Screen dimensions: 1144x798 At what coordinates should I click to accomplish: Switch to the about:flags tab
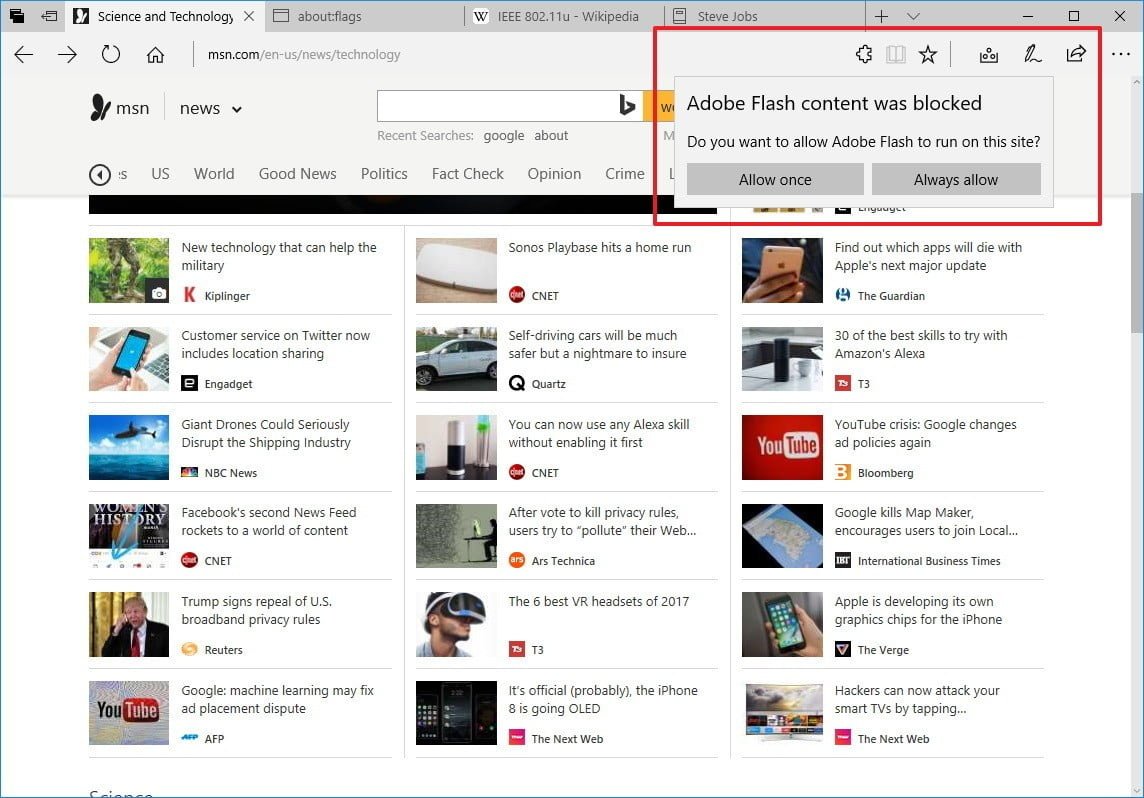[x=365, y=16]
